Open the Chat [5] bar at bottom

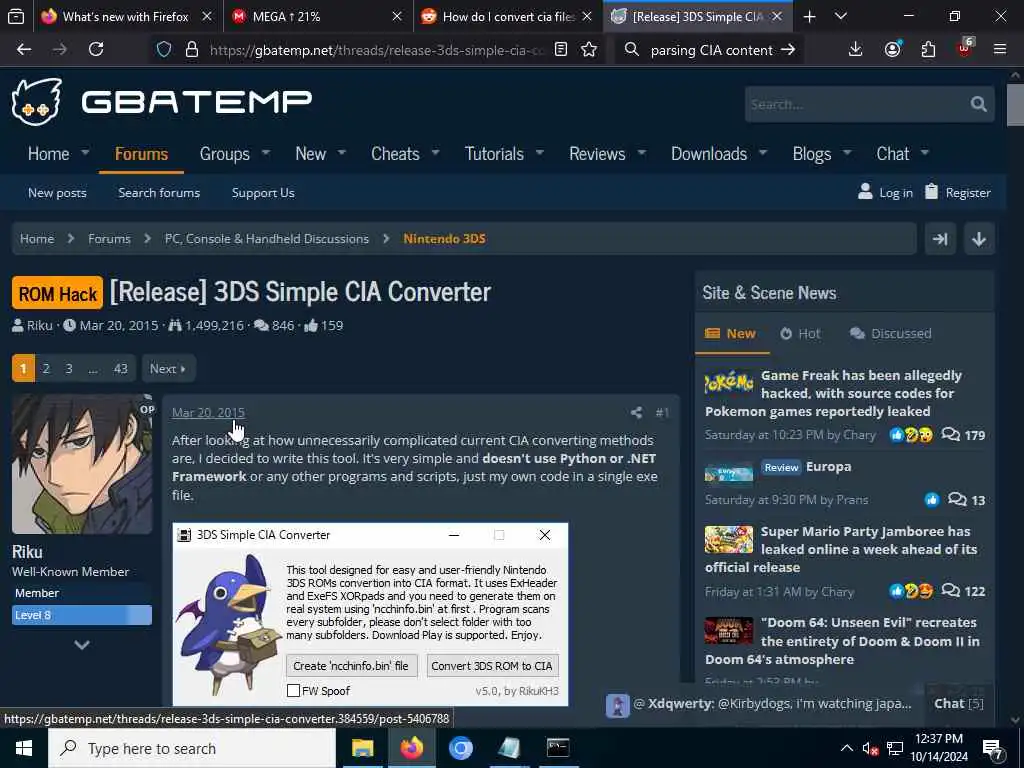958,703
